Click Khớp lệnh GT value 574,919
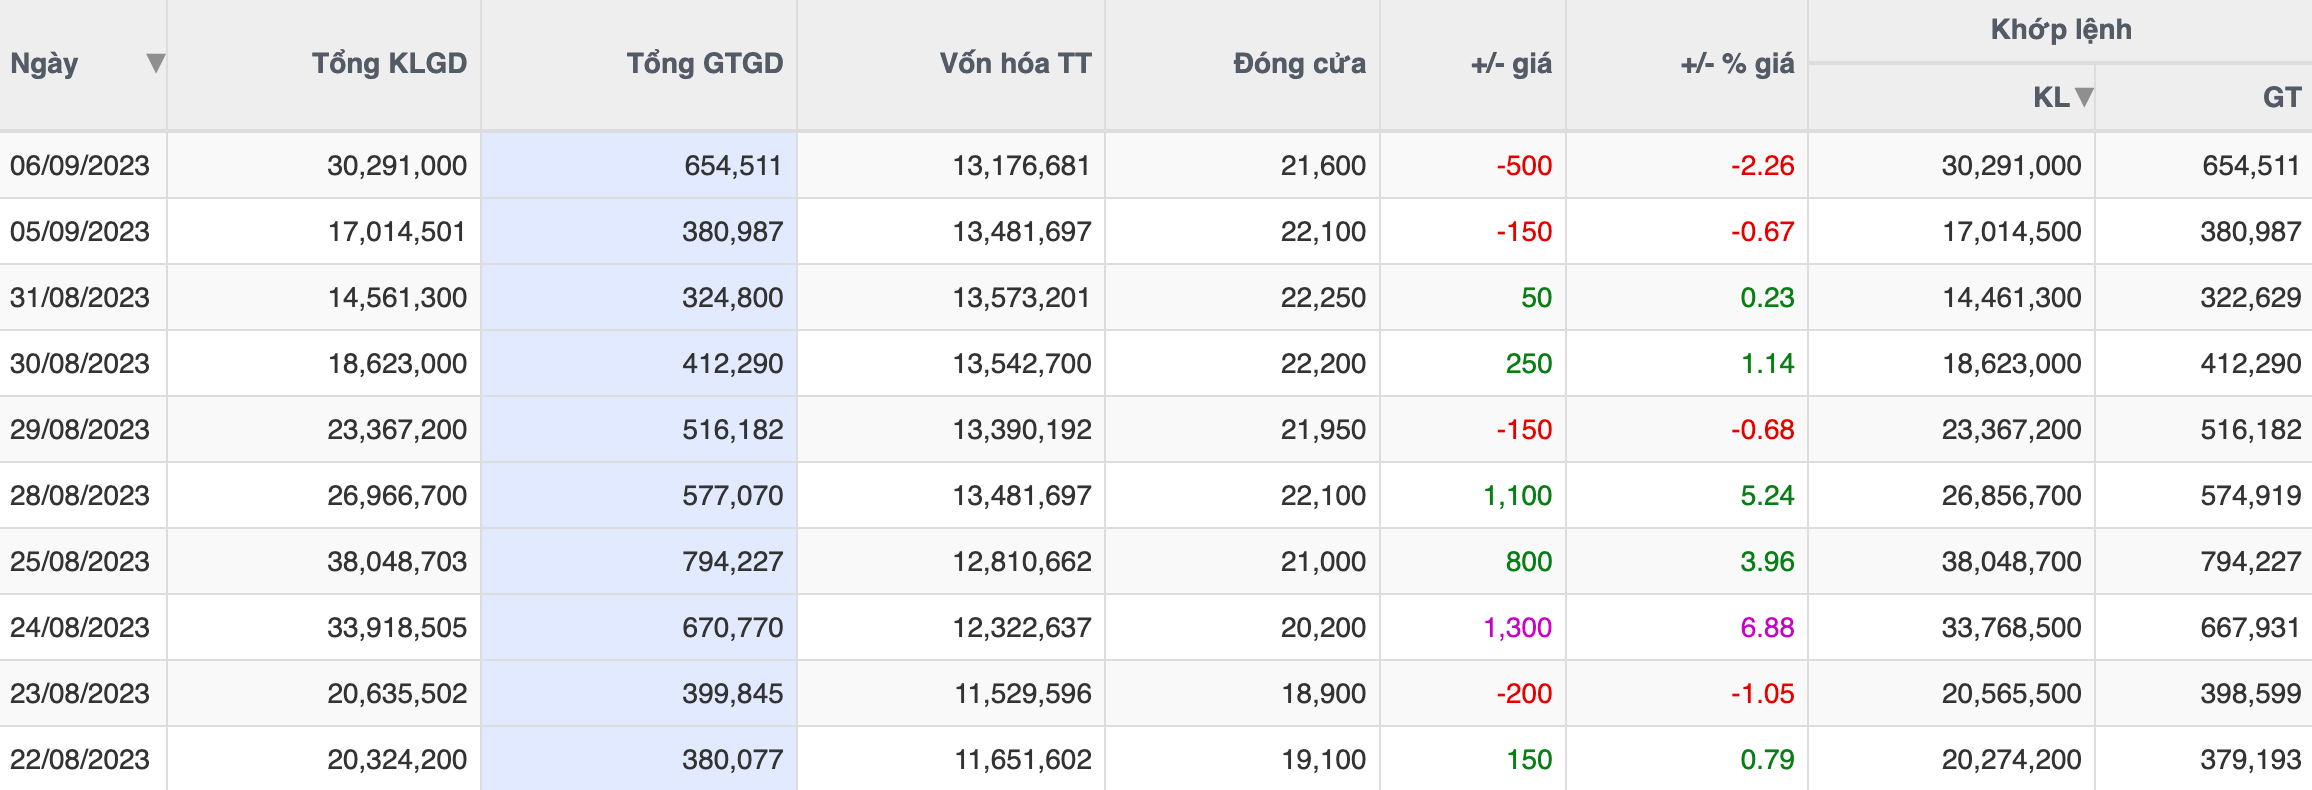 point(2251,495)
